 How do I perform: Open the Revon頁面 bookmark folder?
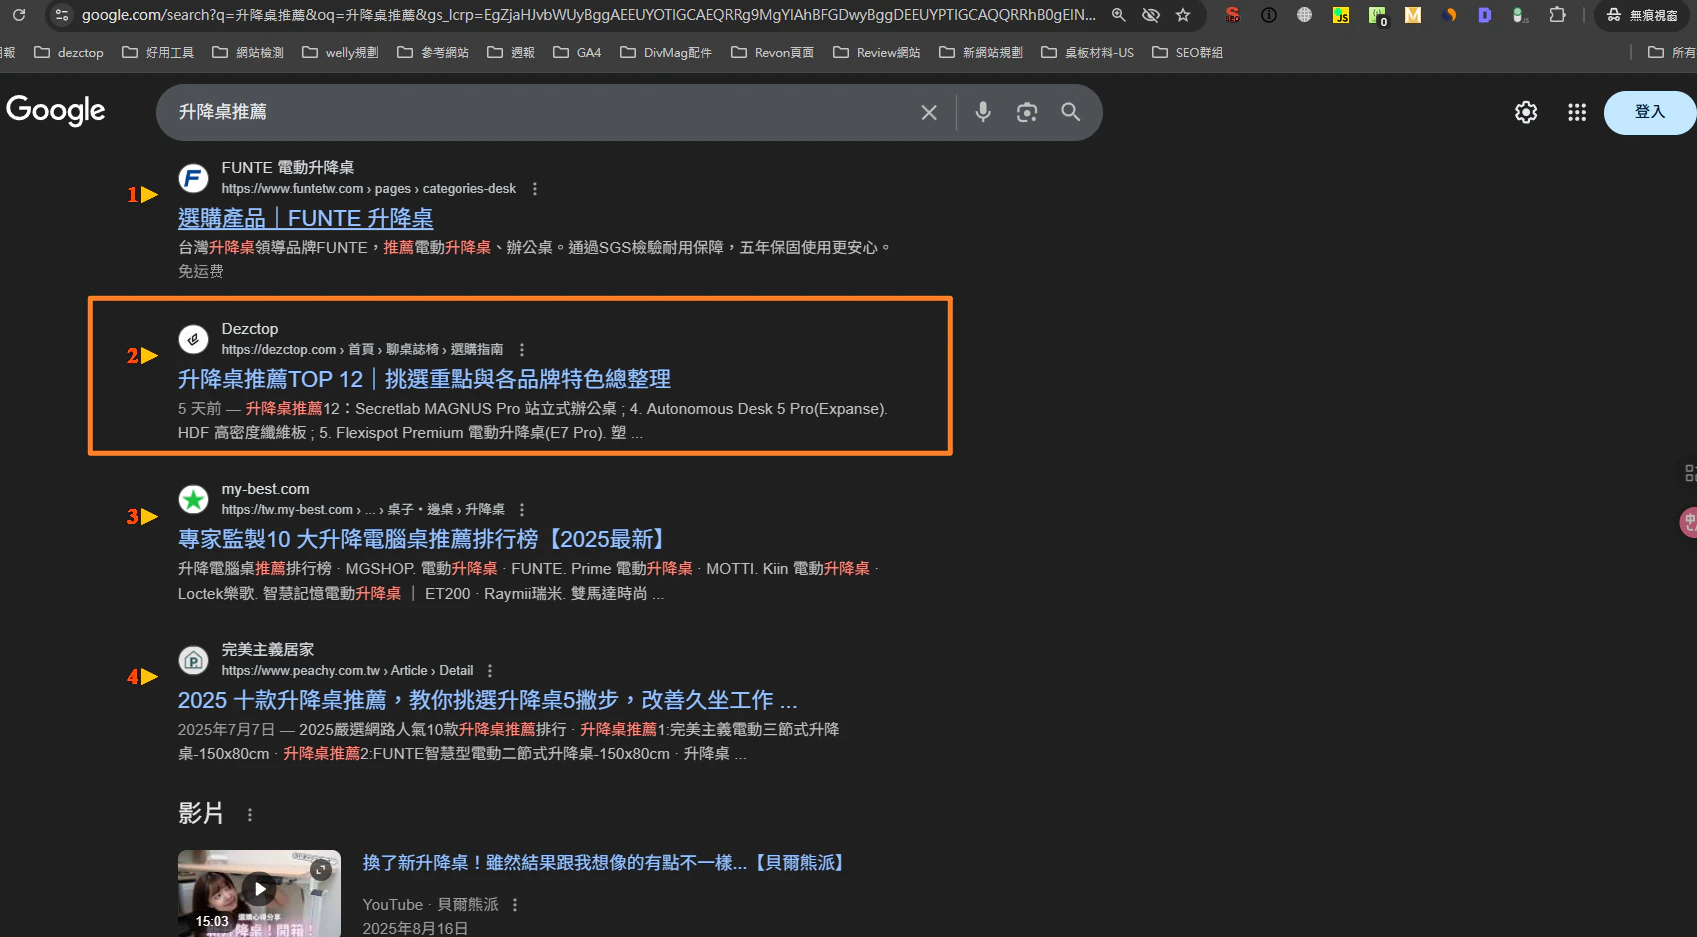click(x=772, y=52)
